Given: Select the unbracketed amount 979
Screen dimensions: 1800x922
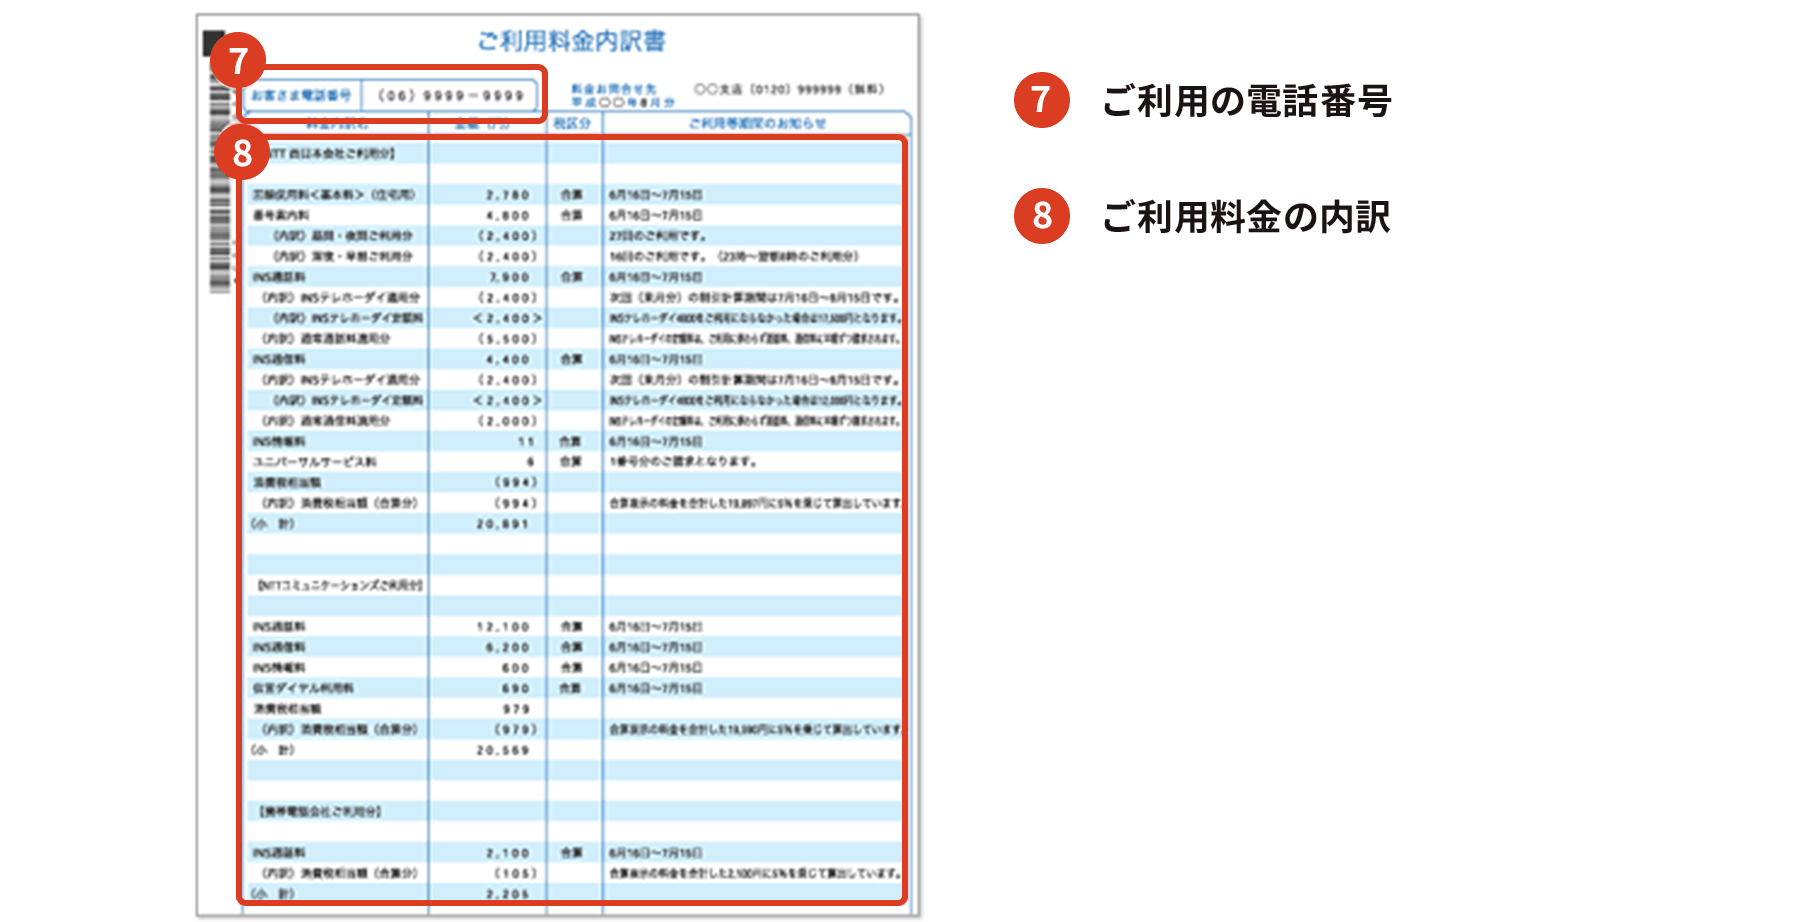Looking at the screenshot, I should (x=516, y=709).
